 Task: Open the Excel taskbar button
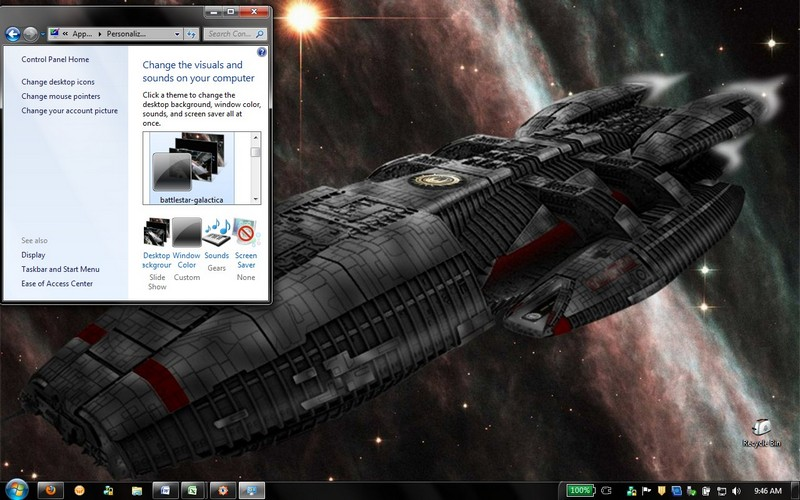coord(194,490)
